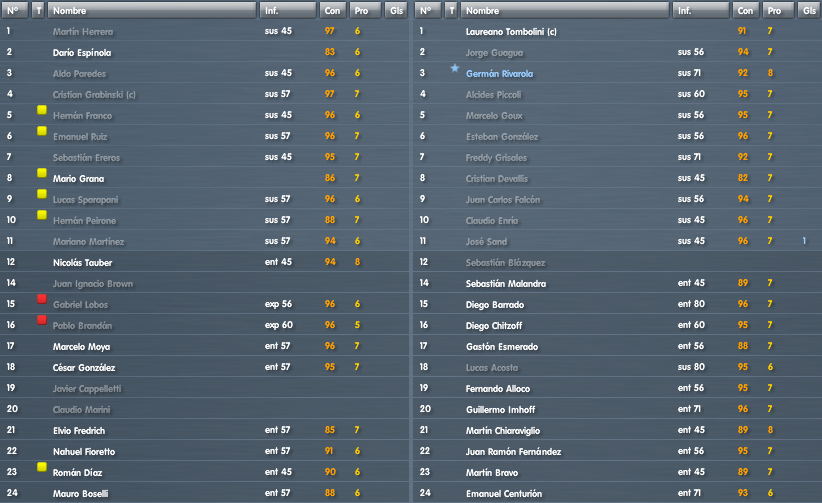
Task: Select Nicolás Tauber in left list
Action: 82,263
